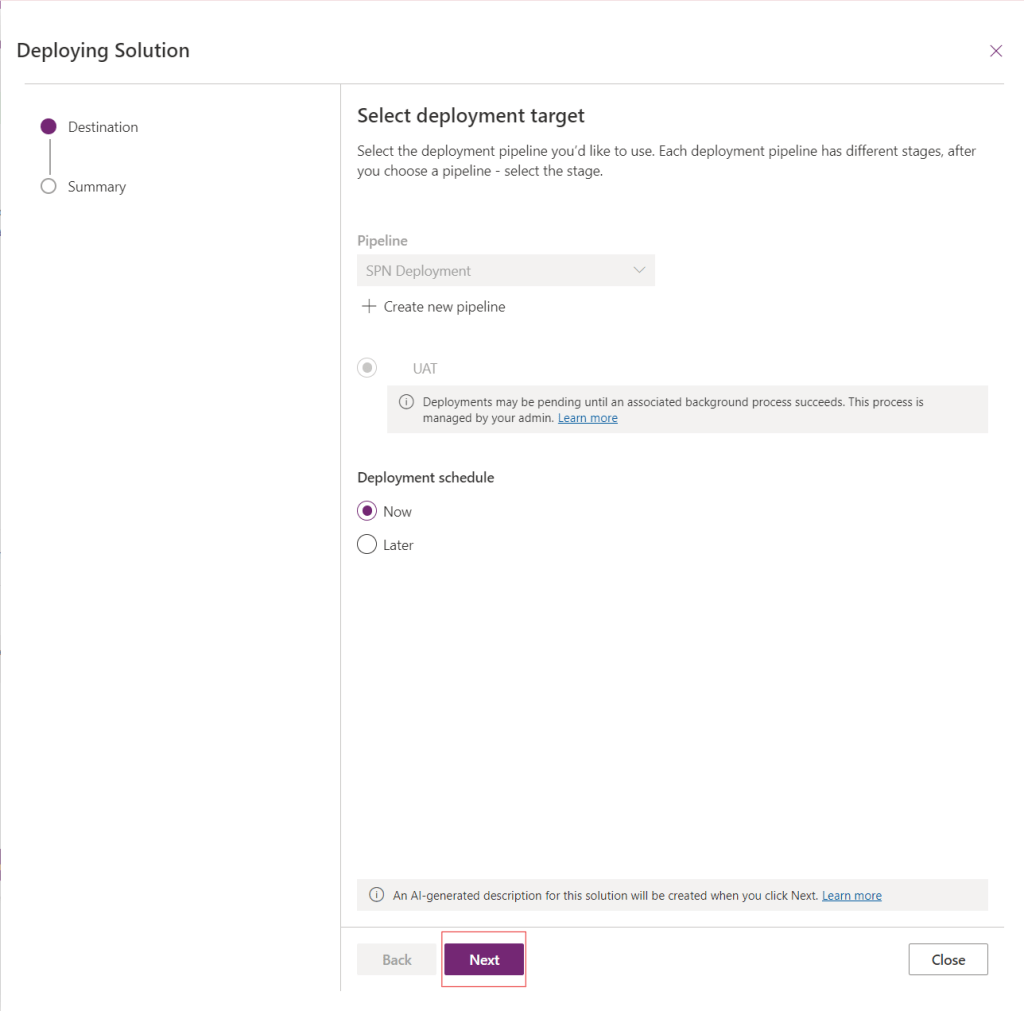The image size is (1024, 1011).
Task: Select the Now deployment schedule option
Action: [x=367, y=510]
